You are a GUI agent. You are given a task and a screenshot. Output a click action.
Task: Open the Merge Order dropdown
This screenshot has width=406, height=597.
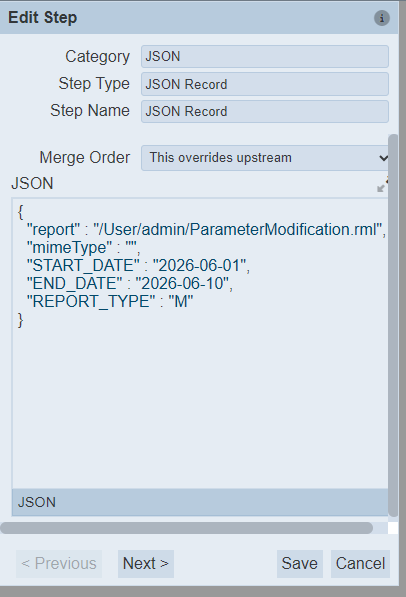tap(265, 158)
